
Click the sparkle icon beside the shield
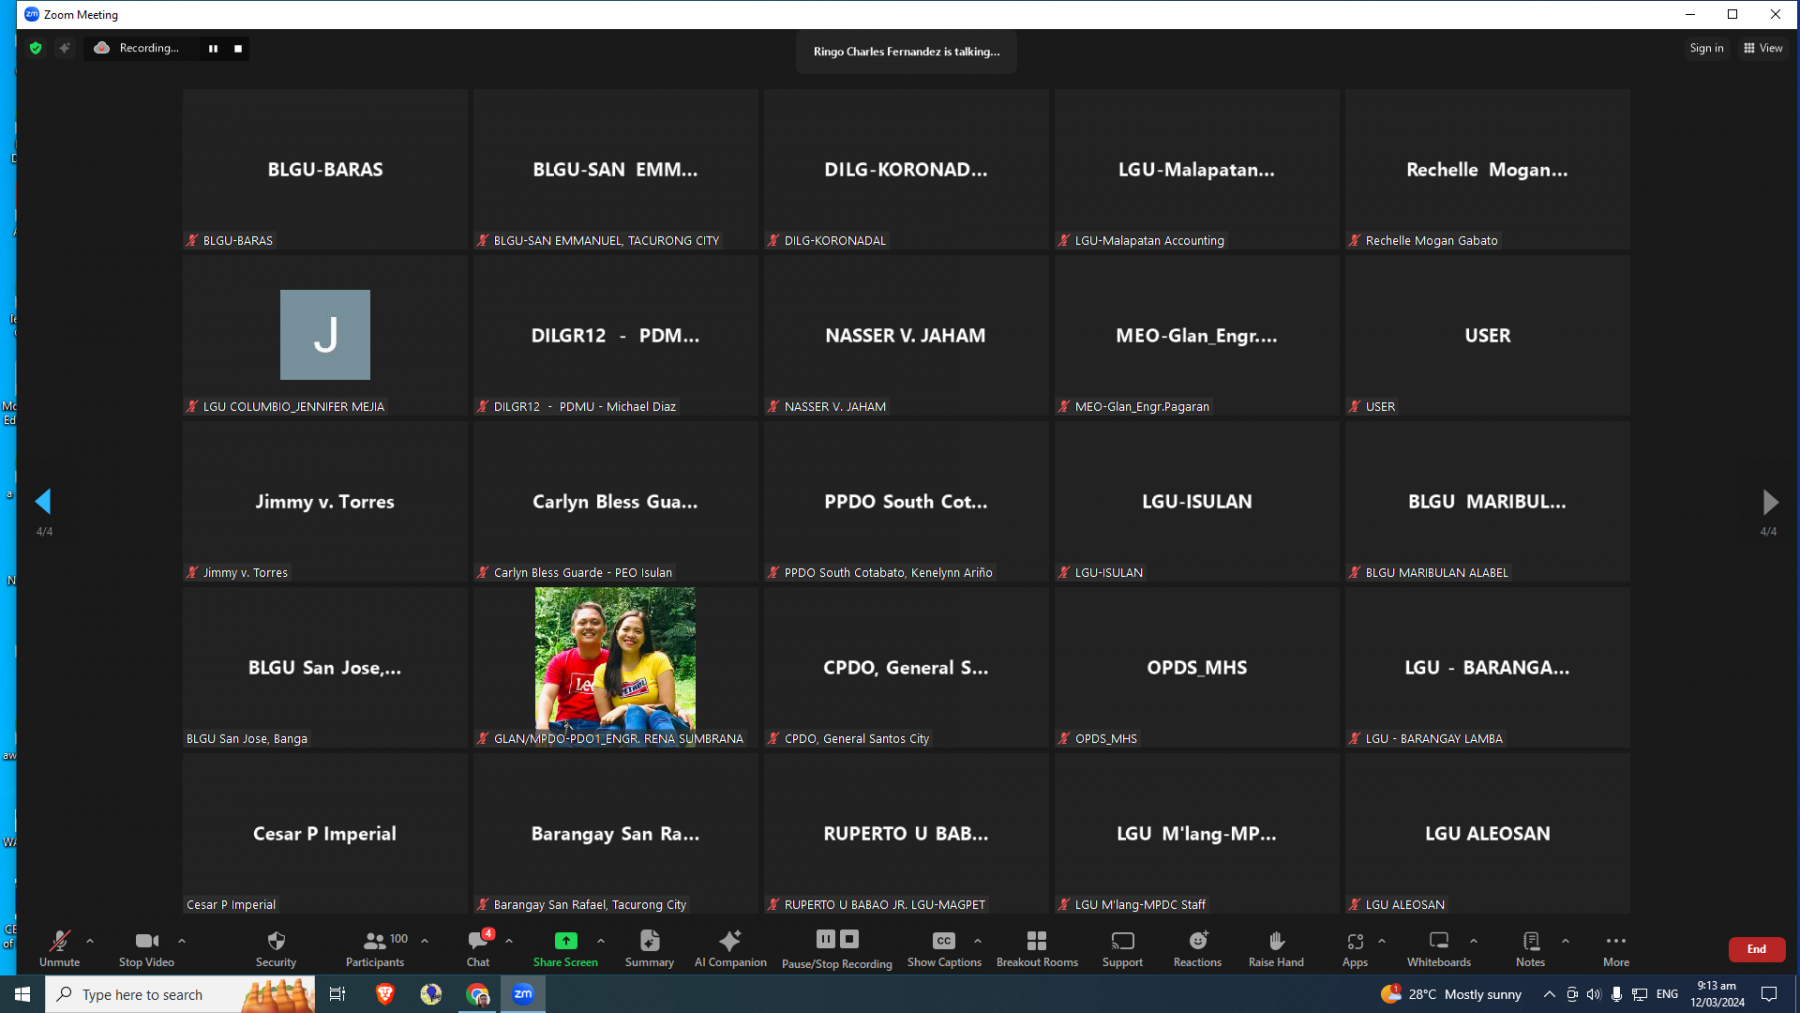click(x=65, y=48)
